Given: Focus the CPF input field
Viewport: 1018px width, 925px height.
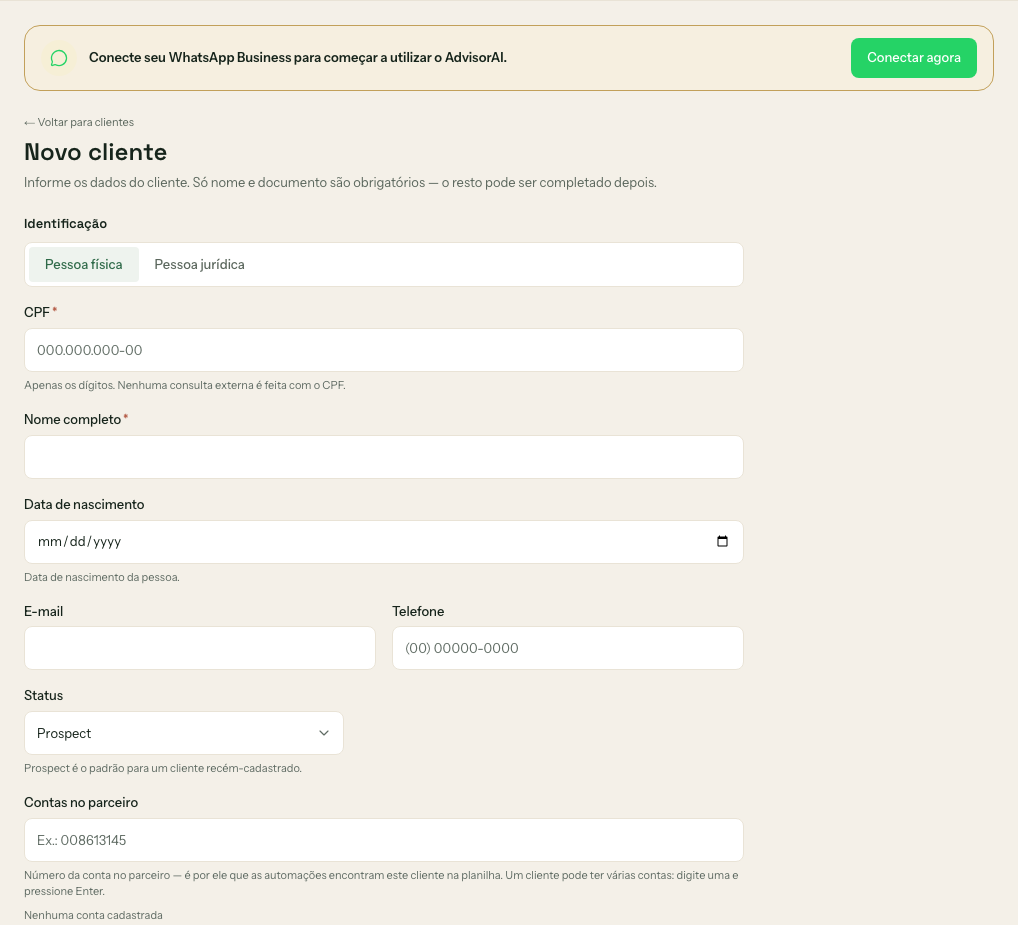Looking at the screenshot, I should [384, 350].
